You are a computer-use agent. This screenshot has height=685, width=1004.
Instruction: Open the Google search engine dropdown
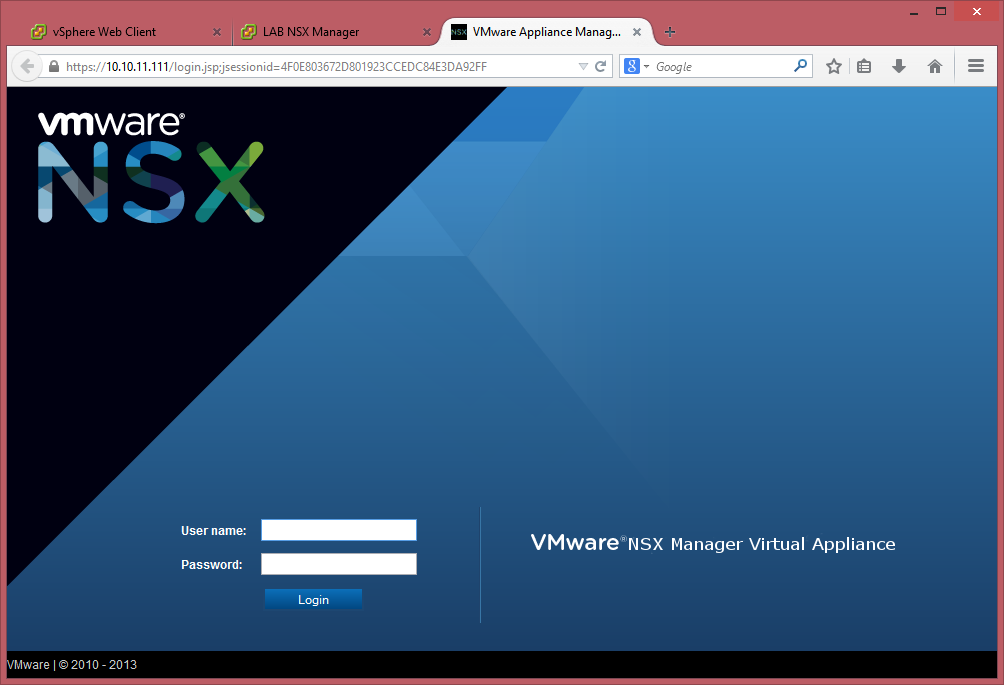click(636, 66)
